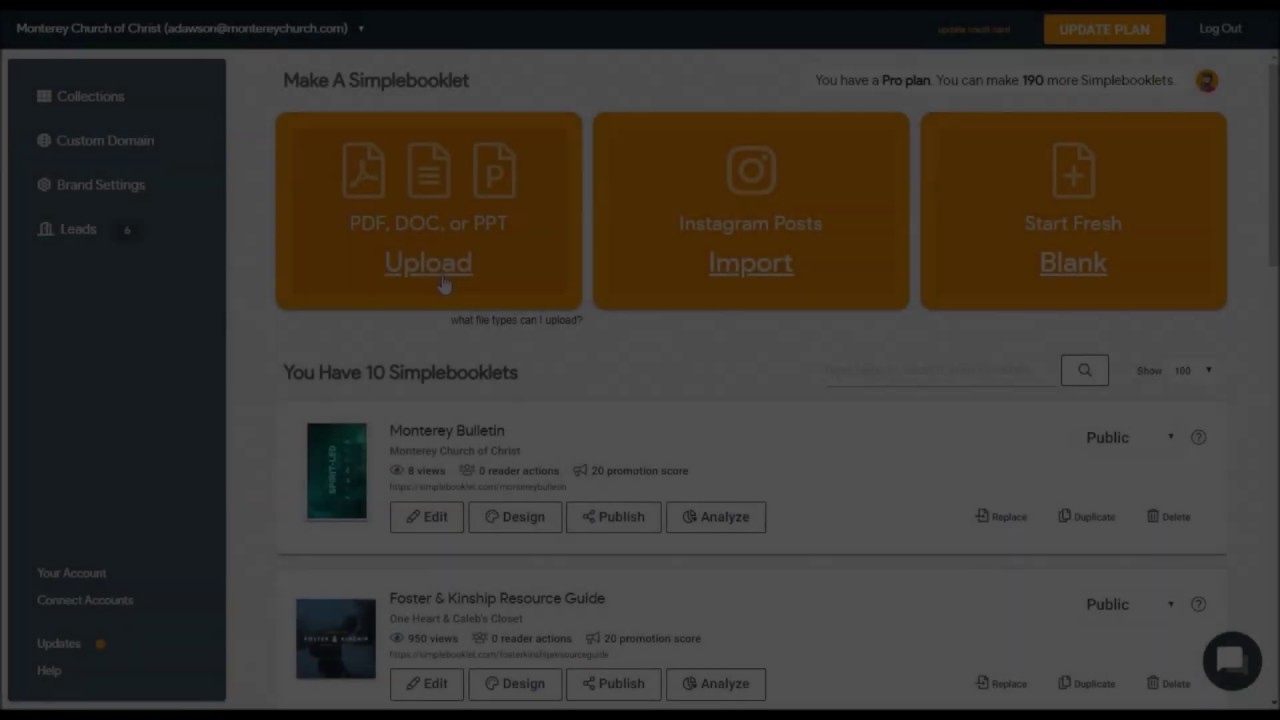The width and height of the screenshot is (1280, 720).
Task: Click Design for Foster & Kinship Resource Guide
Action: pos(515,684)
